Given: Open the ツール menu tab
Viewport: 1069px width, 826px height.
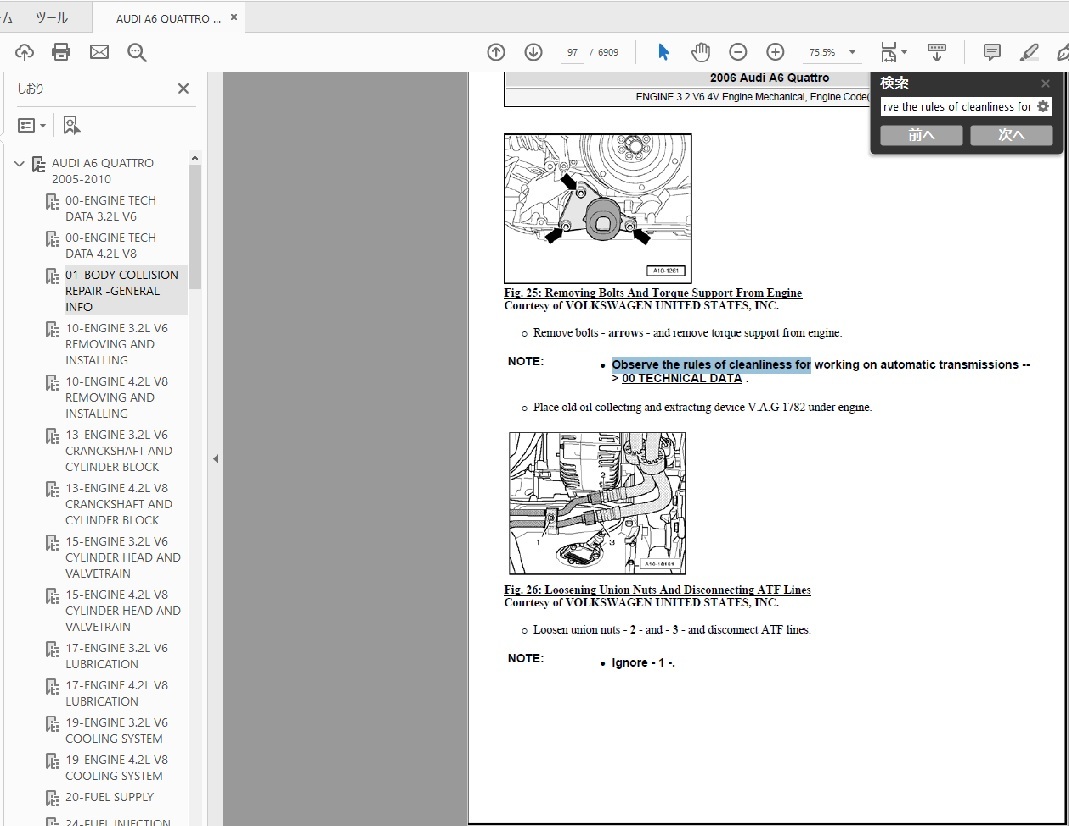Looking at the screenshot, I should [x=51, y=18].
